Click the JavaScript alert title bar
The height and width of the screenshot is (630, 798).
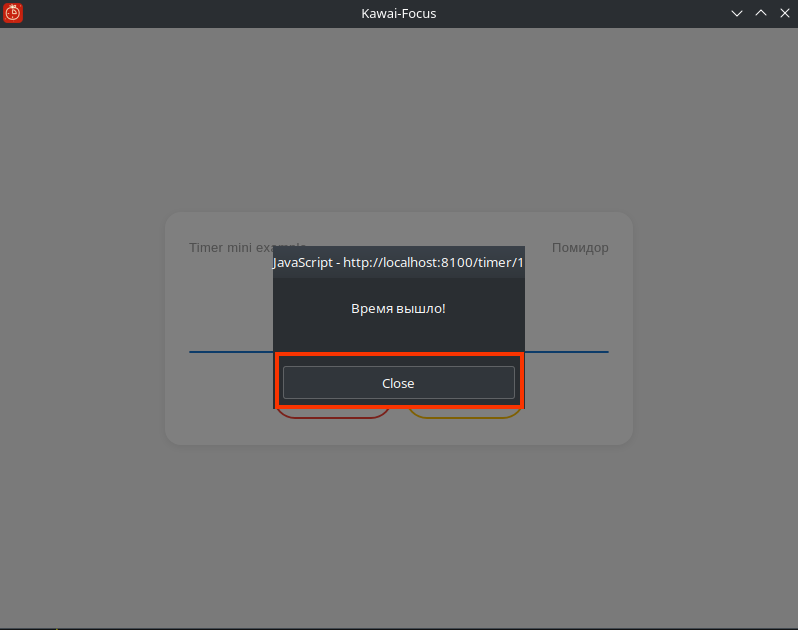point(398,262)
